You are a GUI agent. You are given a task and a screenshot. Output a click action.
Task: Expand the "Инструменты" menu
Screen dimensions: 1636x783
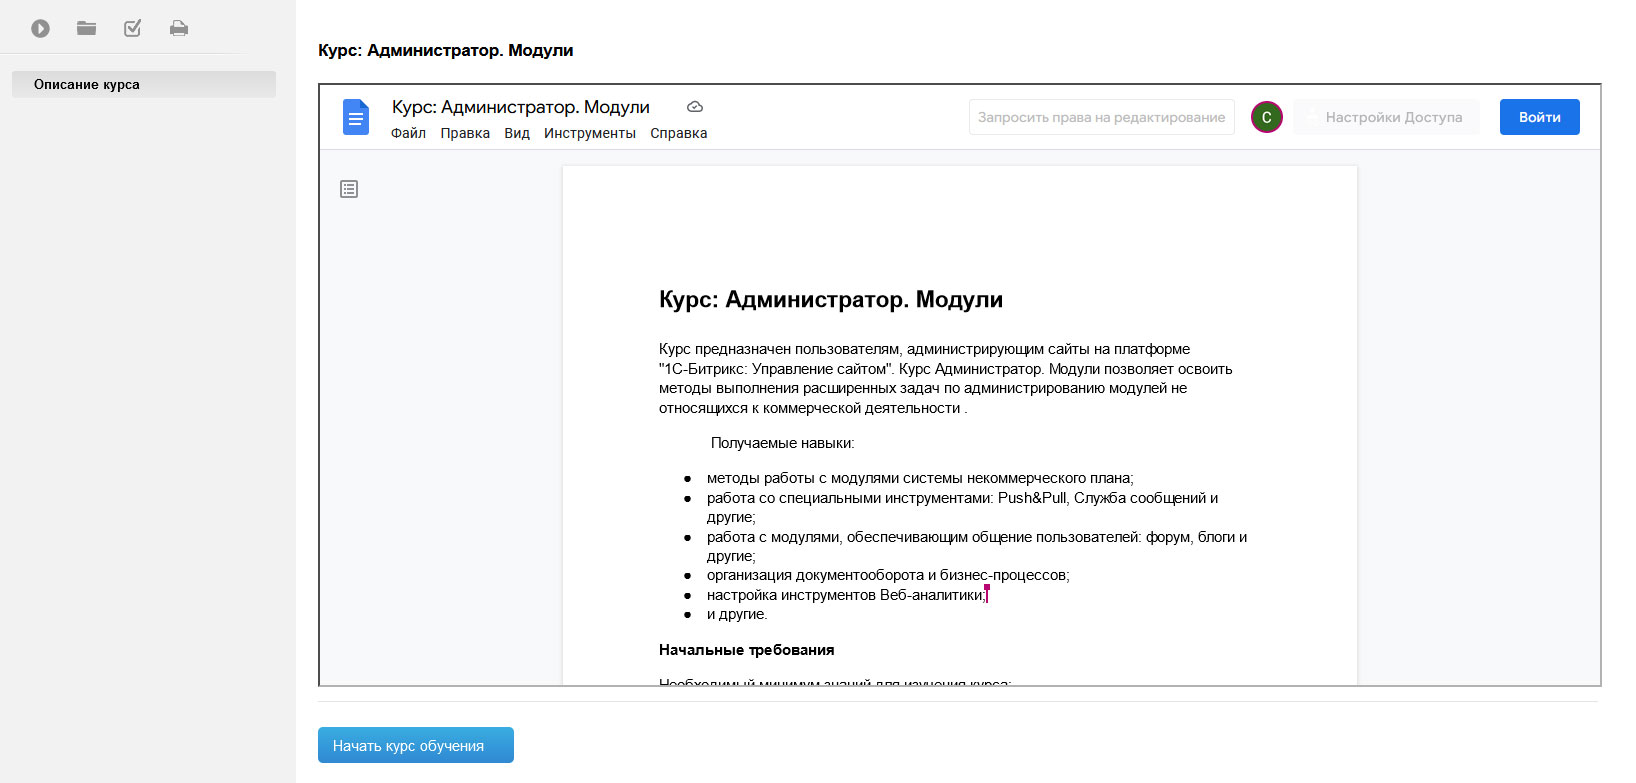pyautogui.click(x=589, y=133)
